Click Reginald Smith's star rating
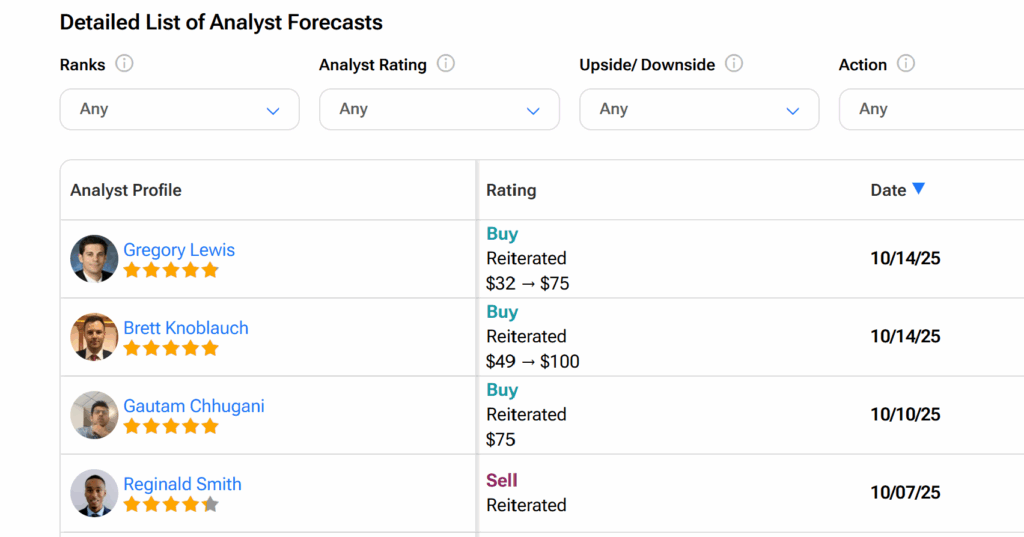 click(x=171, y=505)
